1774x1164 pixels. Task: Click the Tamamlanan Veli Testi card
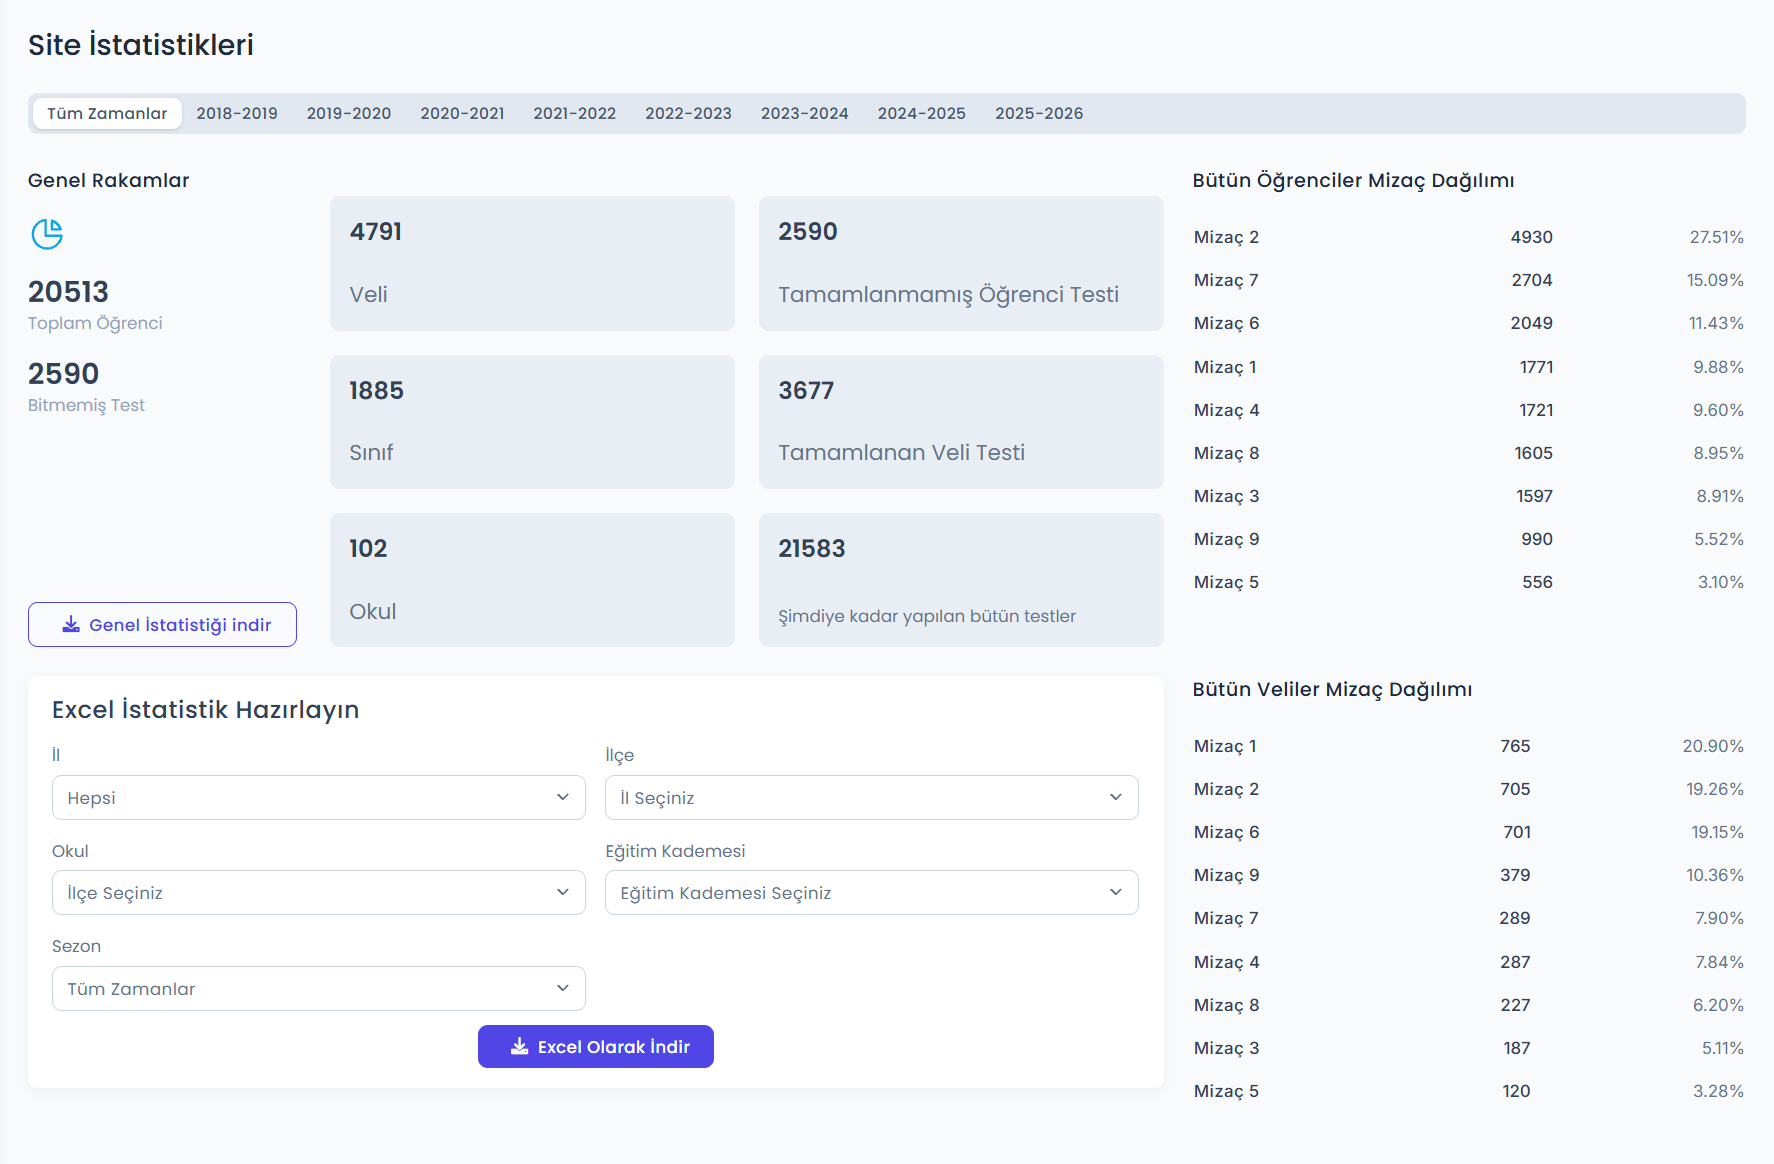click(961, 422)
